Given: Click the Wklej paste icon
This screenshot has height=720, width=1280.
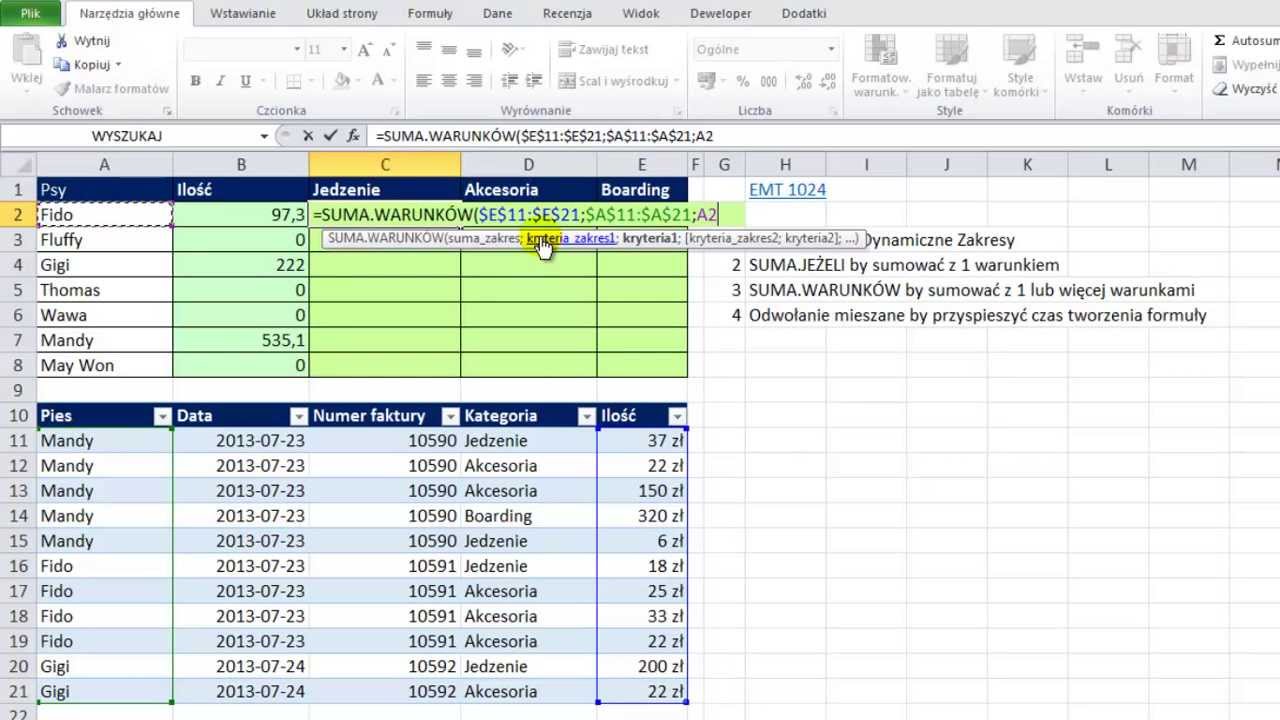Looking at the screenshot, I should coord(26,50).
